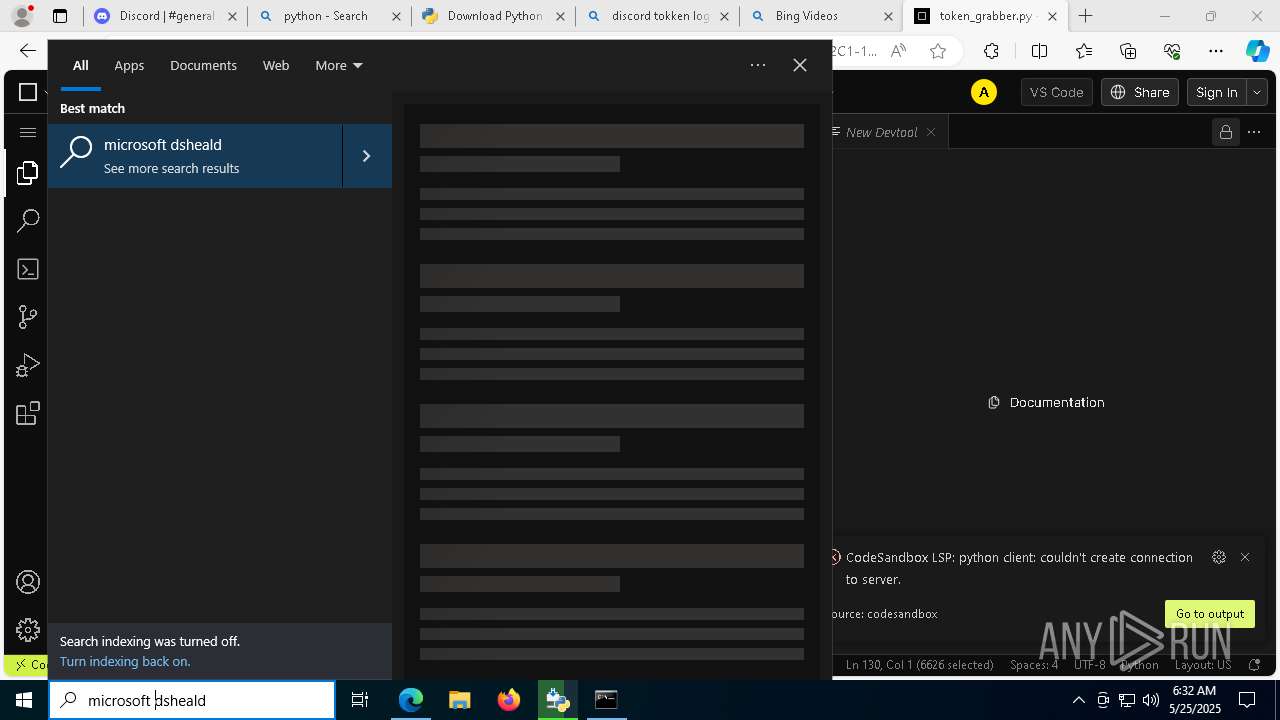Open the hamburger menu in CodeSandbox
Image resolution: width=1280 pixels, height=720 pixels.
pyautogui.click(x=27, y=132)
